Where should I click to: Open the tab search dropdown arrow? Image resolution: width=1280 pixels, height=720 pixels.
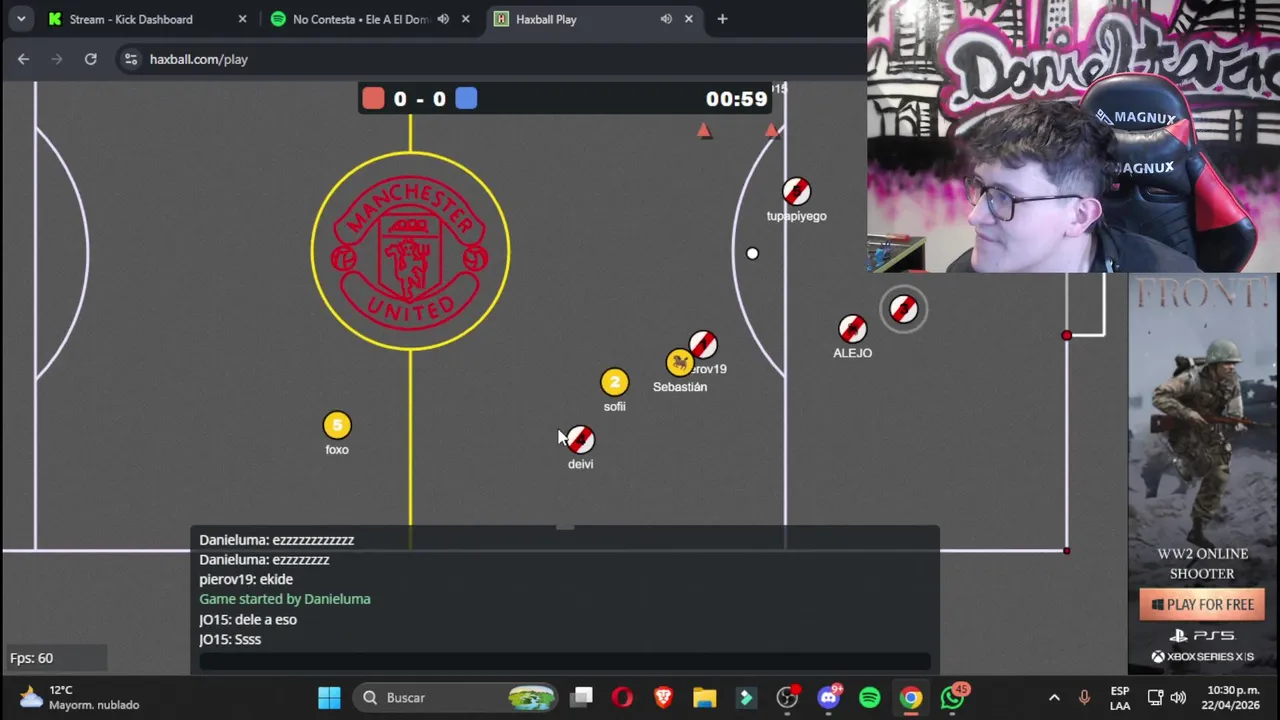(20, 19)
